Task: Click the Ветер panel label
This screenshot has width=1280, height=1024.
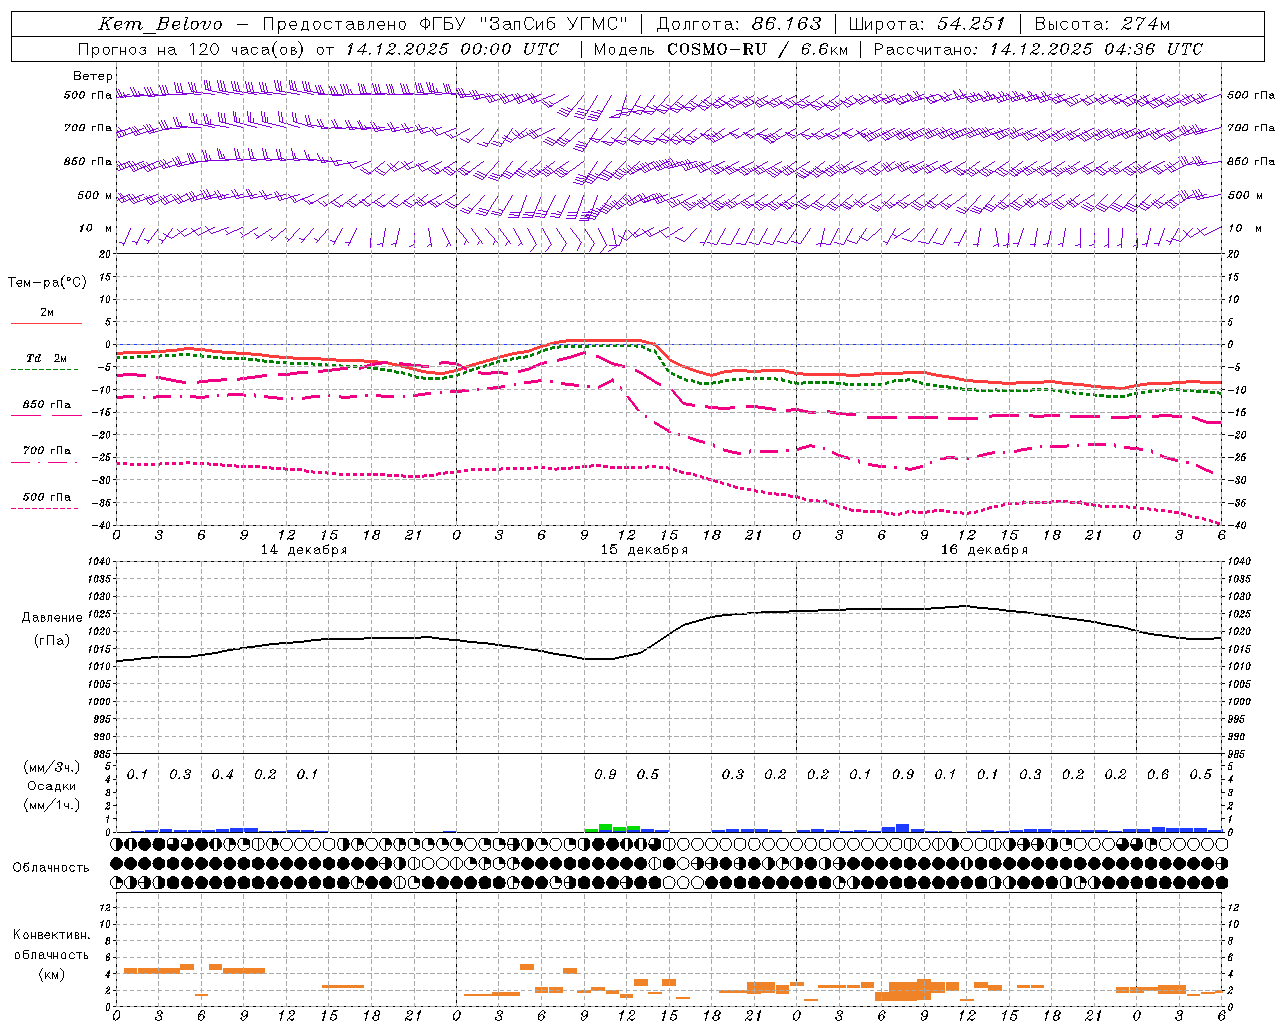Action: coord(93,76)
